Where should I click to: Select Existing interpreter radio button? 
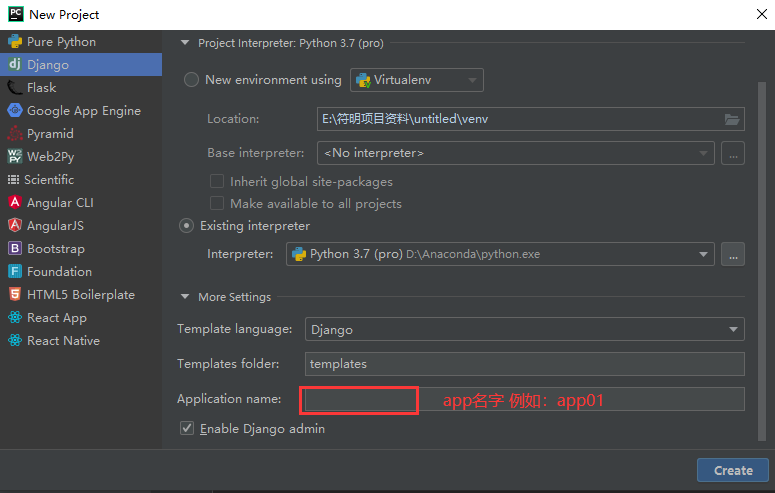pyautogui.click(x=186, y=226)
